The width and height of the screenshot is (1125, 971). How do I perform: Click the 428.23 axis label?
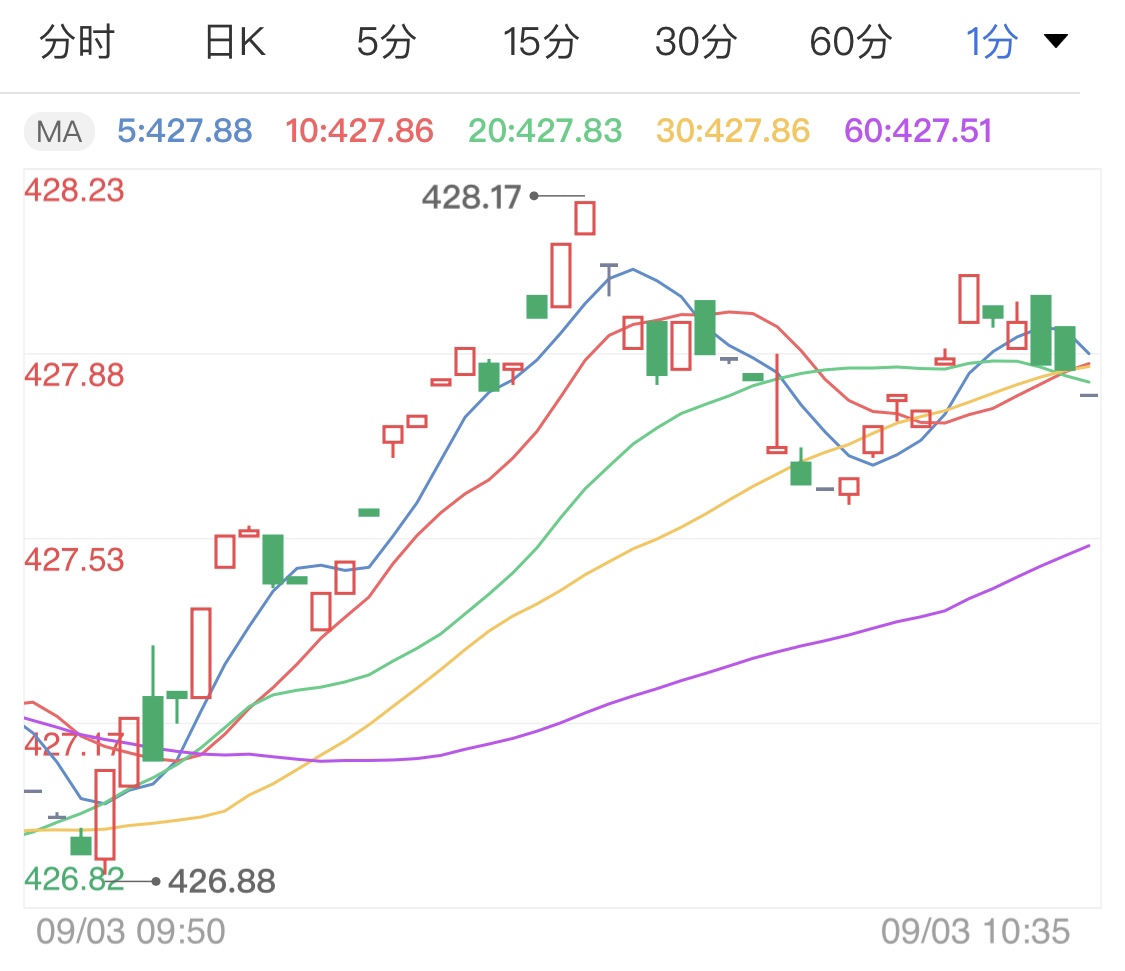pyautogui.click(x=74, y=191)
